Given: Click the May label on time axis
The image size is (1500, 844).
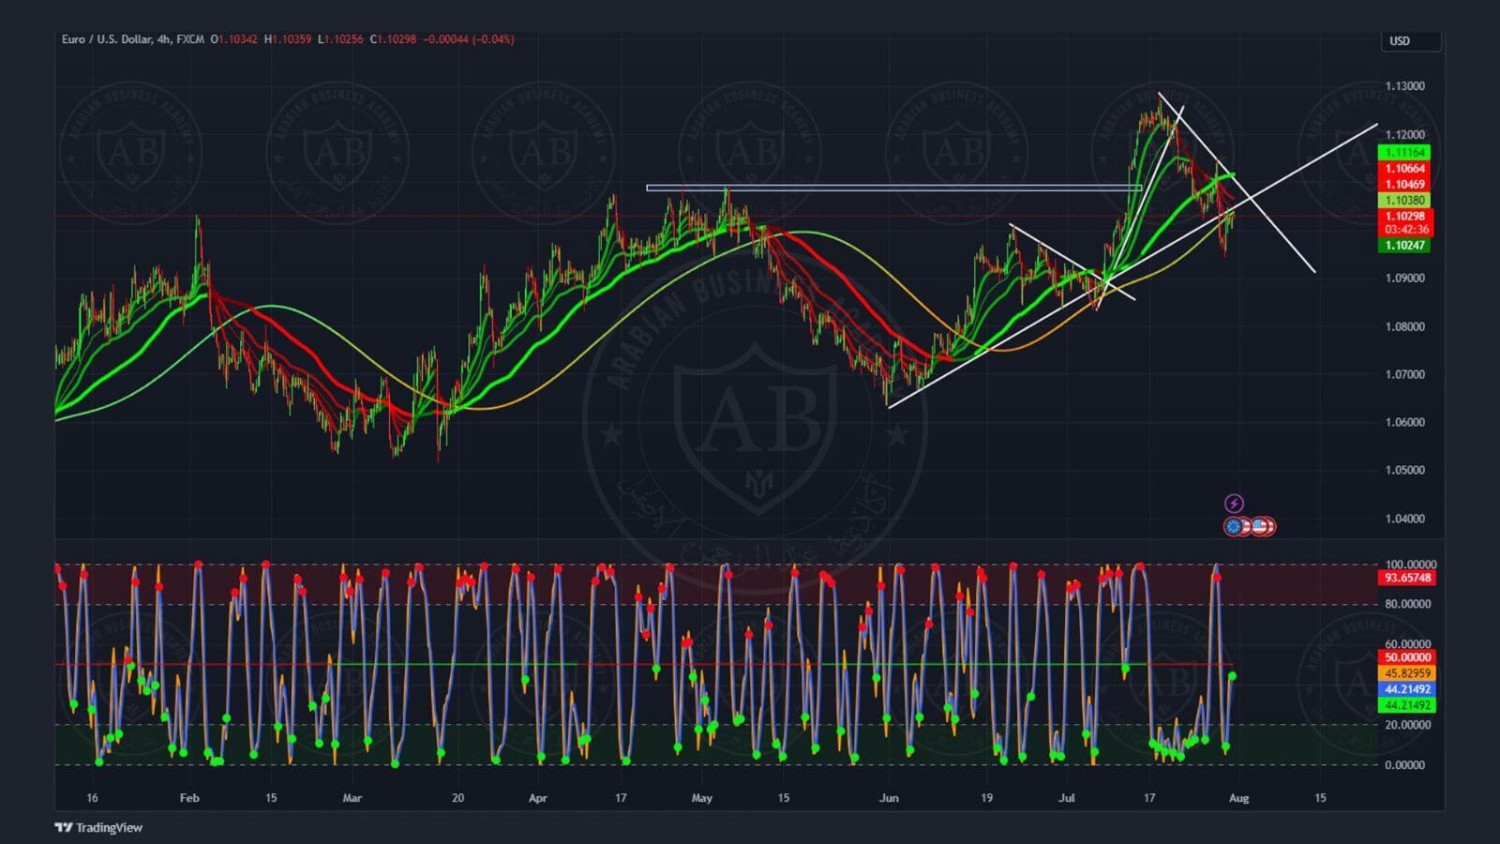Looking at the screenshot, I should 702,798.
